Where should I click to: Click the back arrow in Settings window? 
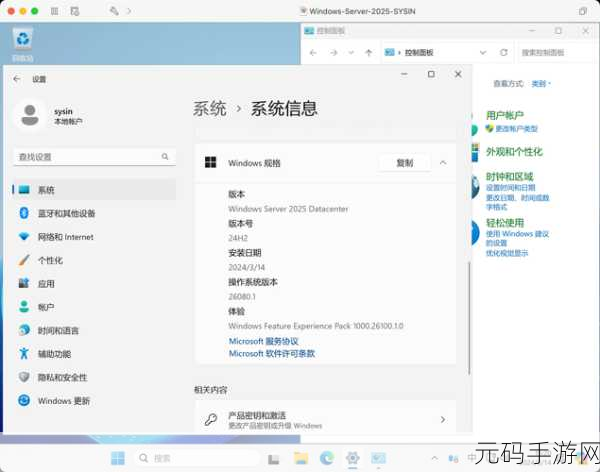point(16,79)
